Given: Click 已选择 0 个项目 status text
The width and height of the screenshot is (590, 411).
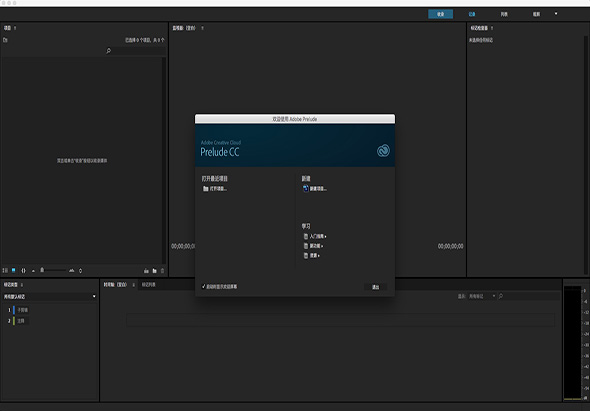Looking at the screenshot, I should coord(145,40).
